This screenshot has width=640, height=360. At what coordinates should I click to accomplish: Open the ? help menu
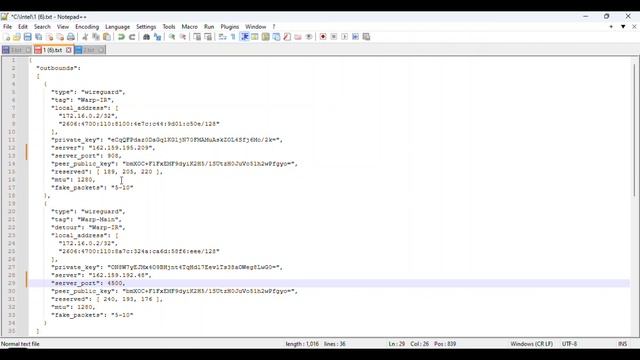tap(274, 27)
